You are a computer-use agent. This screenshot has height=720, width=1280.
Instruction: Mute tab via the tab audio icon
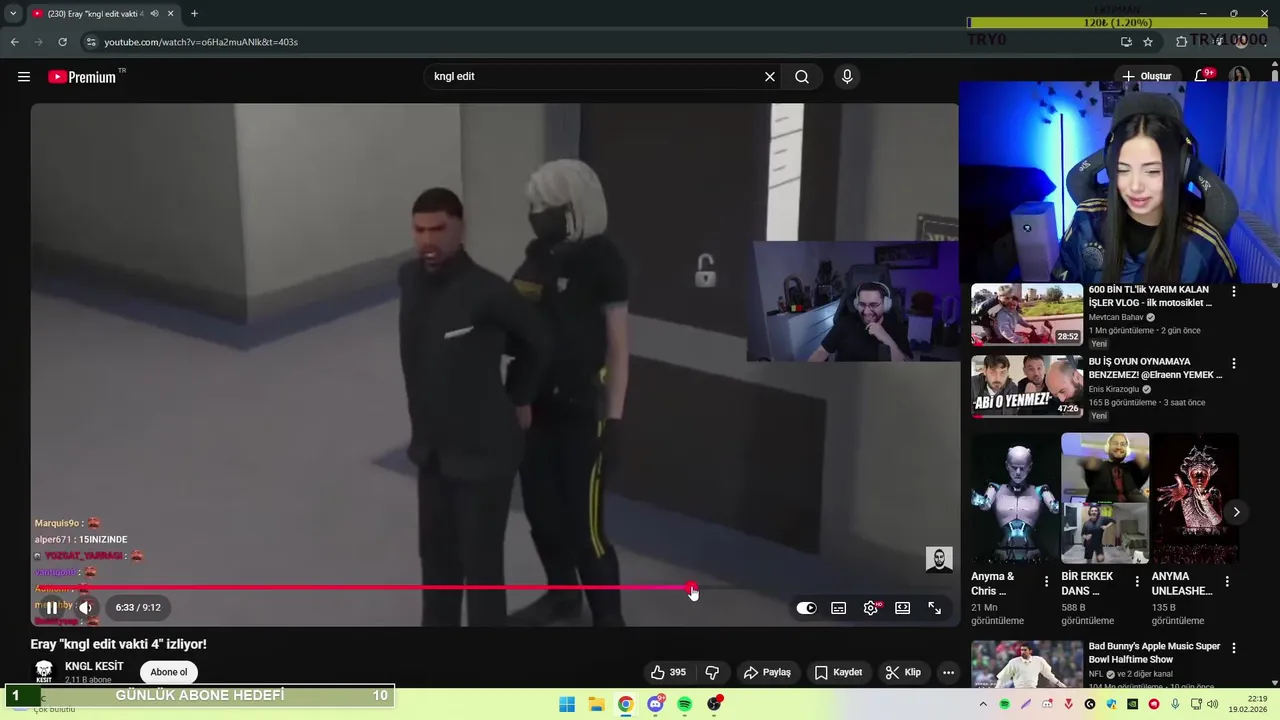coord(155,14)
